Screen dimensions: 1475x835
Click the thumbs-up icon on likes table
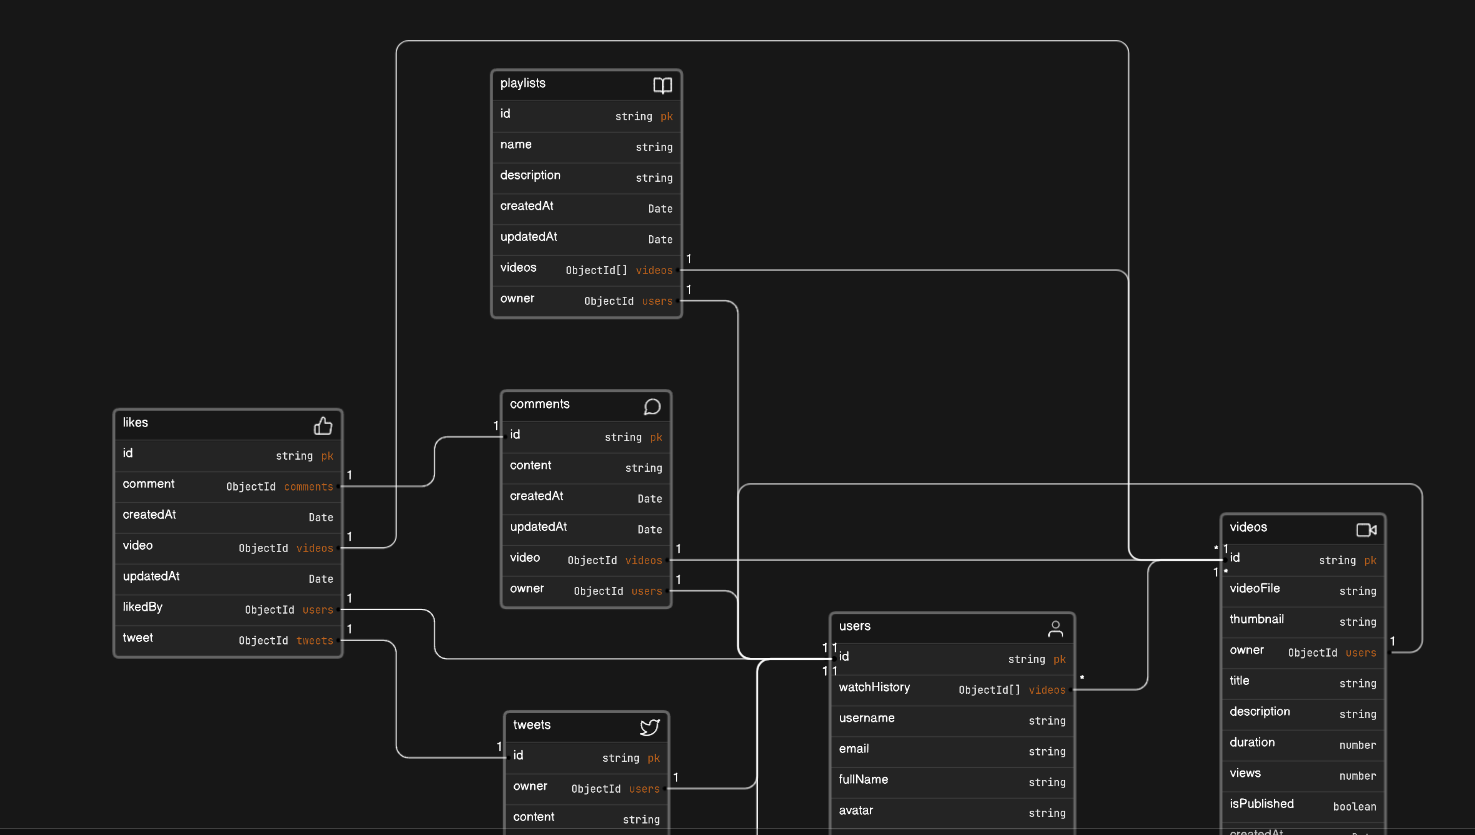[323, 426]
